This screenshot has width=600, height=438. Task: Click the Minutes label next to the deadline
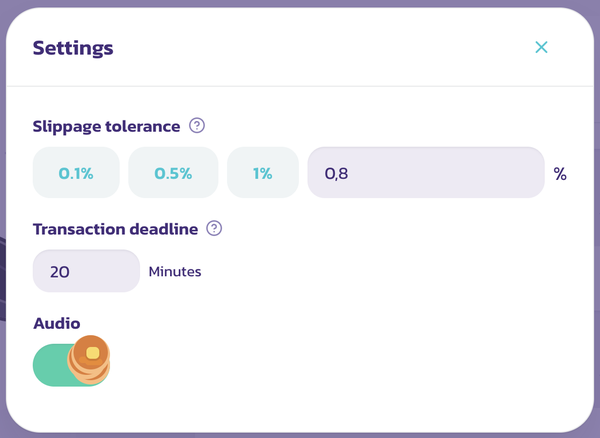(175, 272)
